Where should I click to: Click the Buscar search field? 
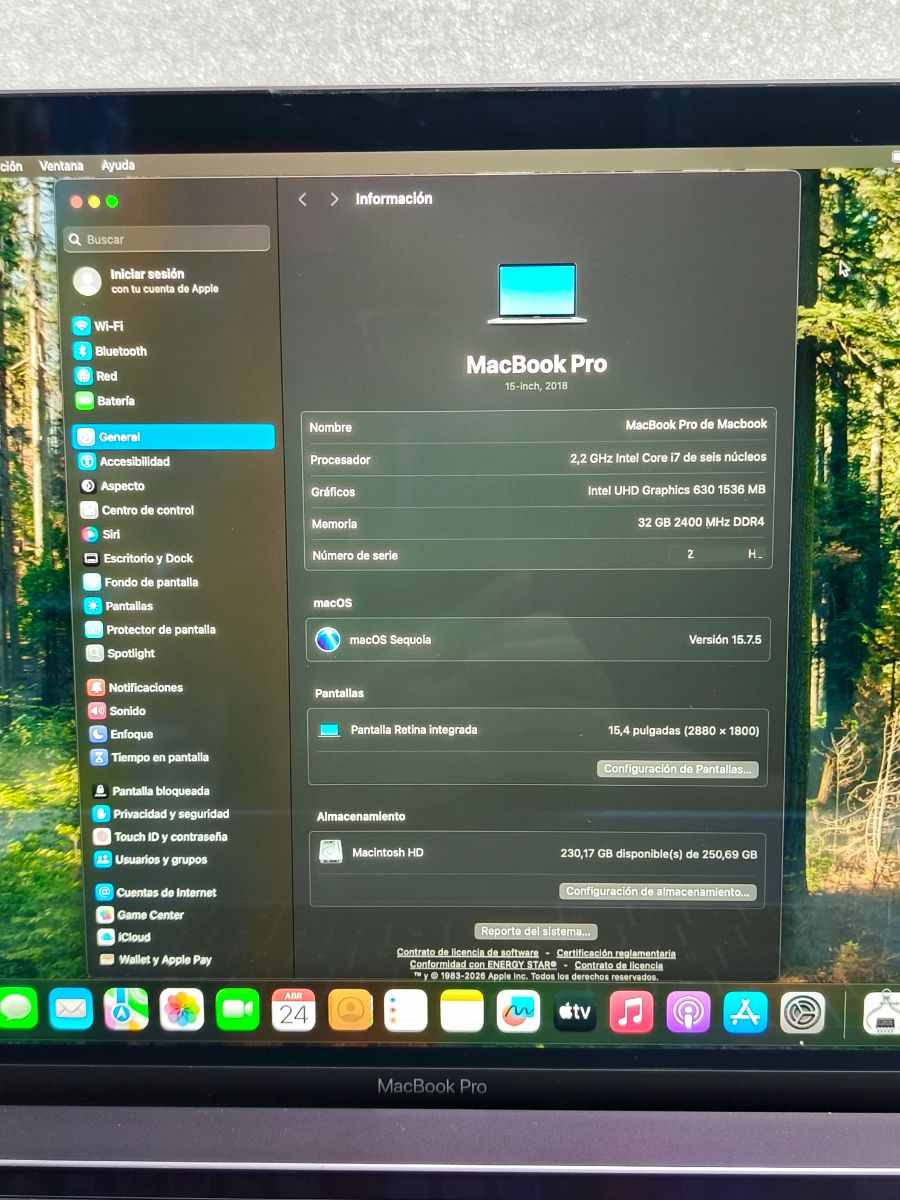pos(167,239)
